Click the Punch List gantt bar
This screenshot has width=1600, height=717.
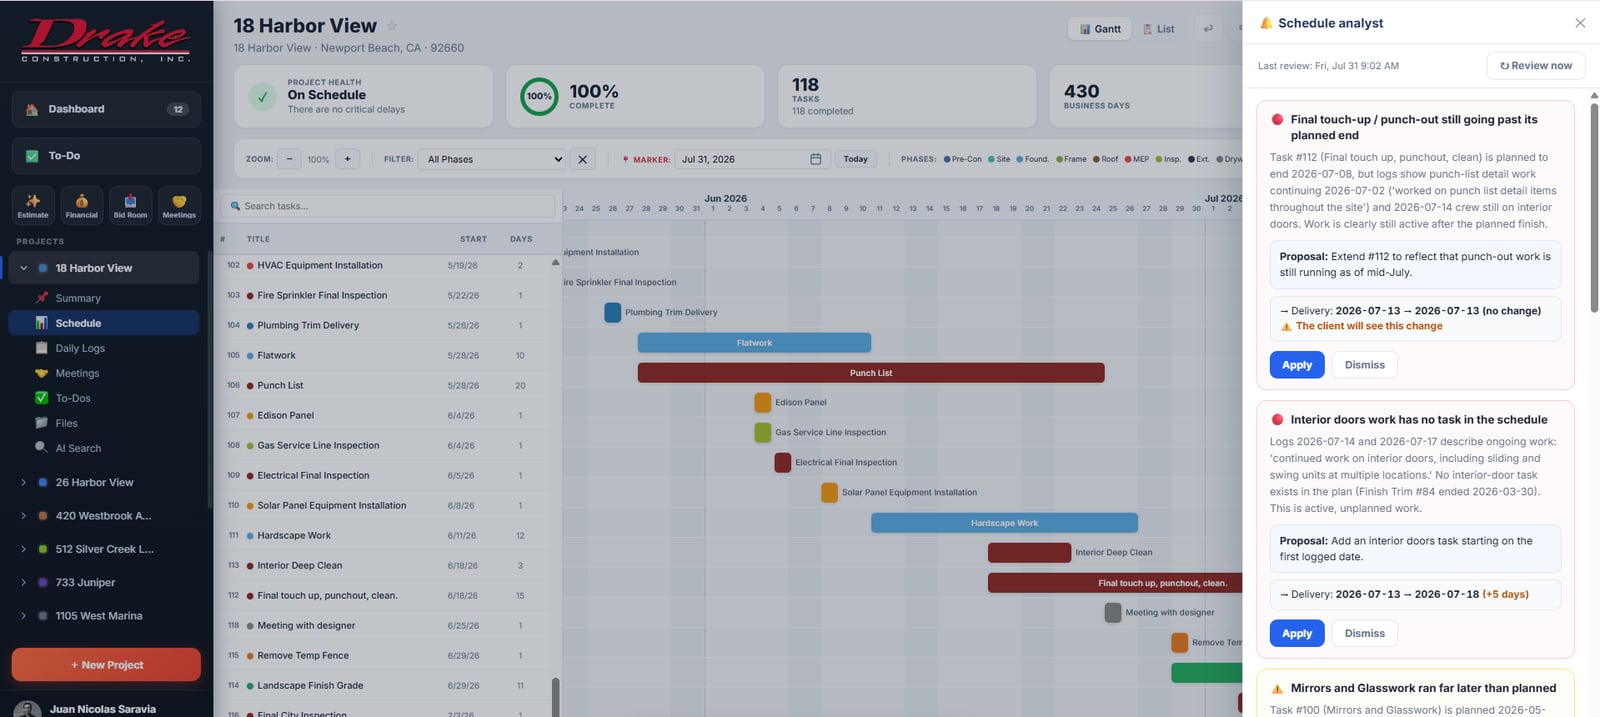click(871, 373)
